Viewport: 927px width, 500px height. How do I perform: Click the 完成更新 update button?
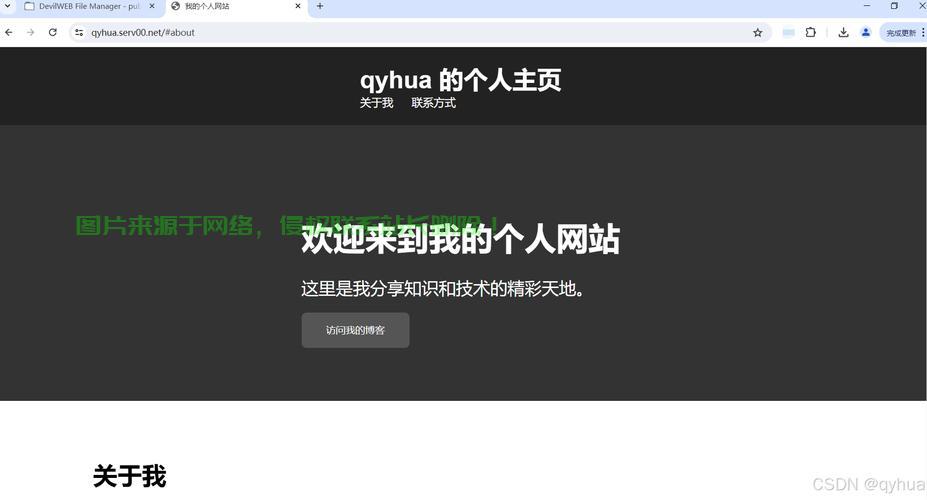point(903,33)
